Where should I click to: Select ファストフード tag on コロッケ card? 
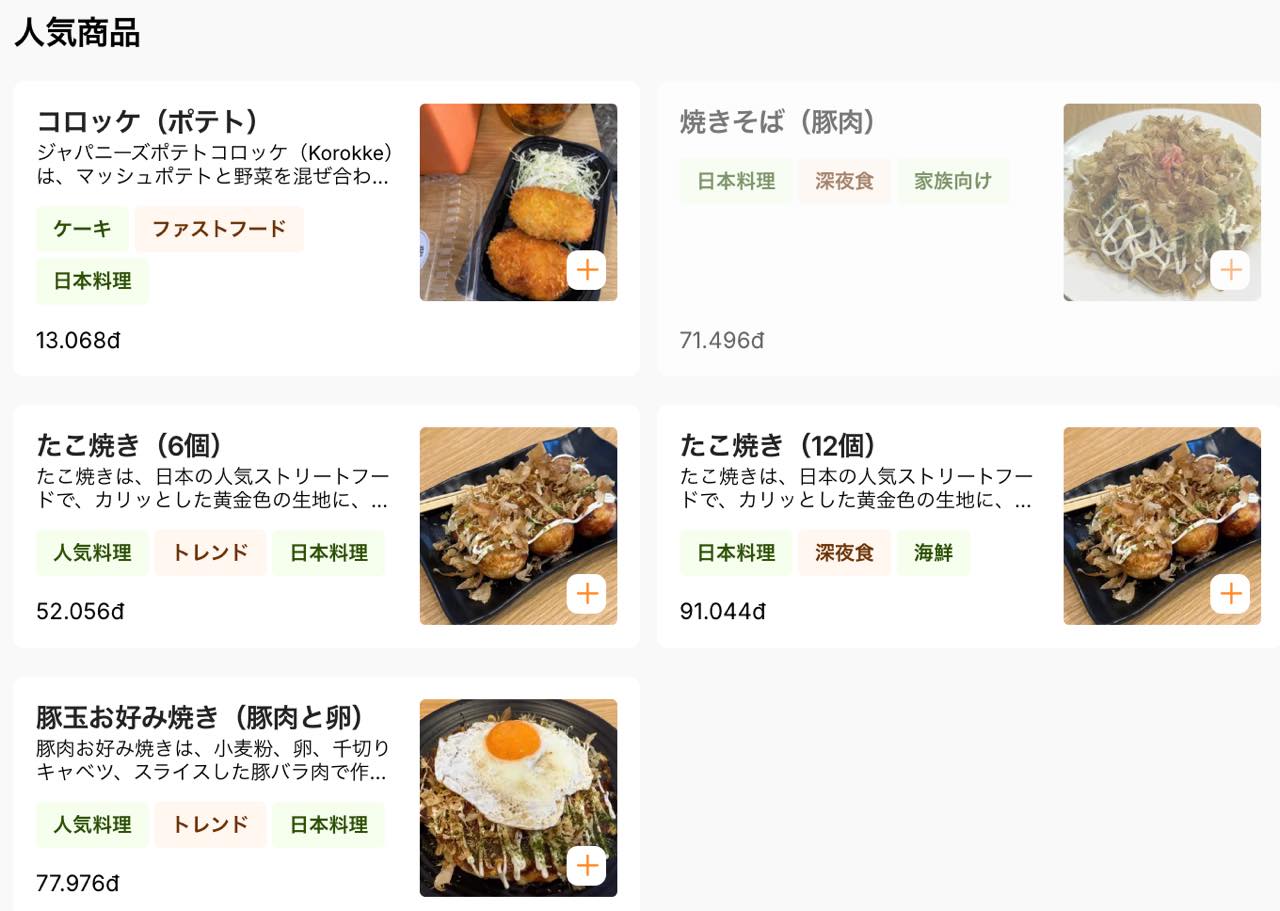click(x=219, y=229)
